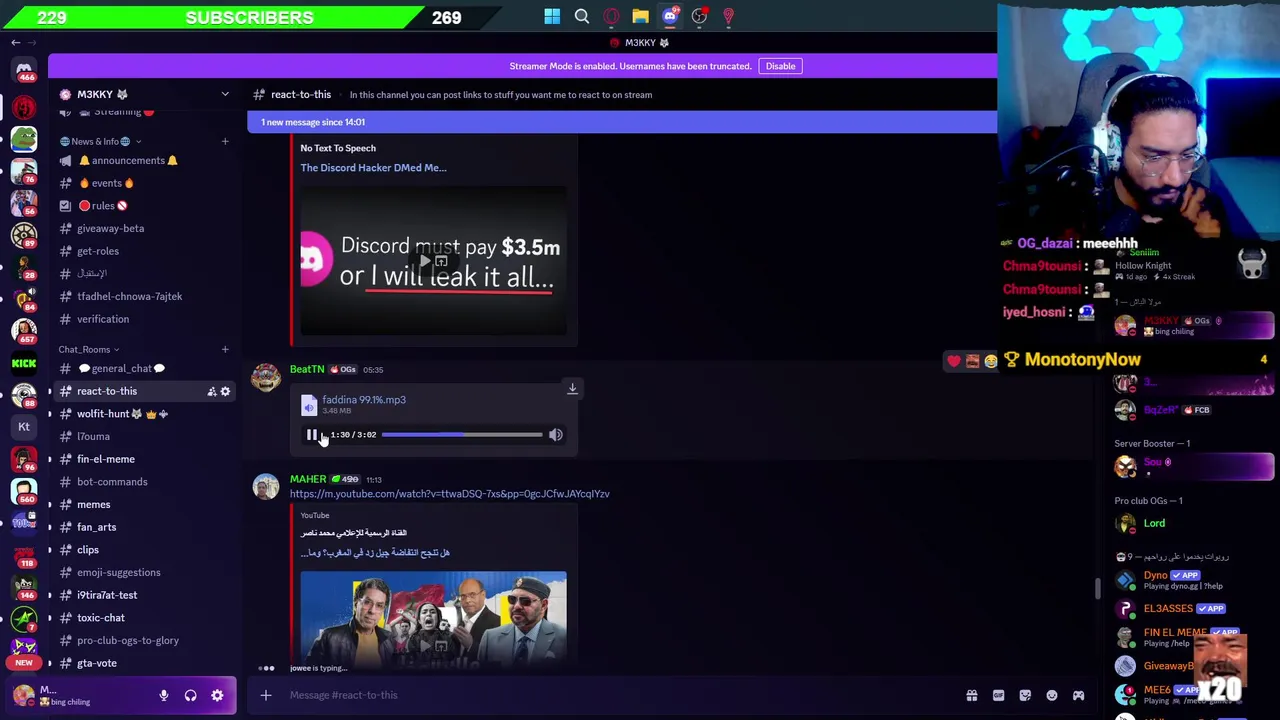Open the attachment plus button in message bar
1280x720 pixels.
266,695
